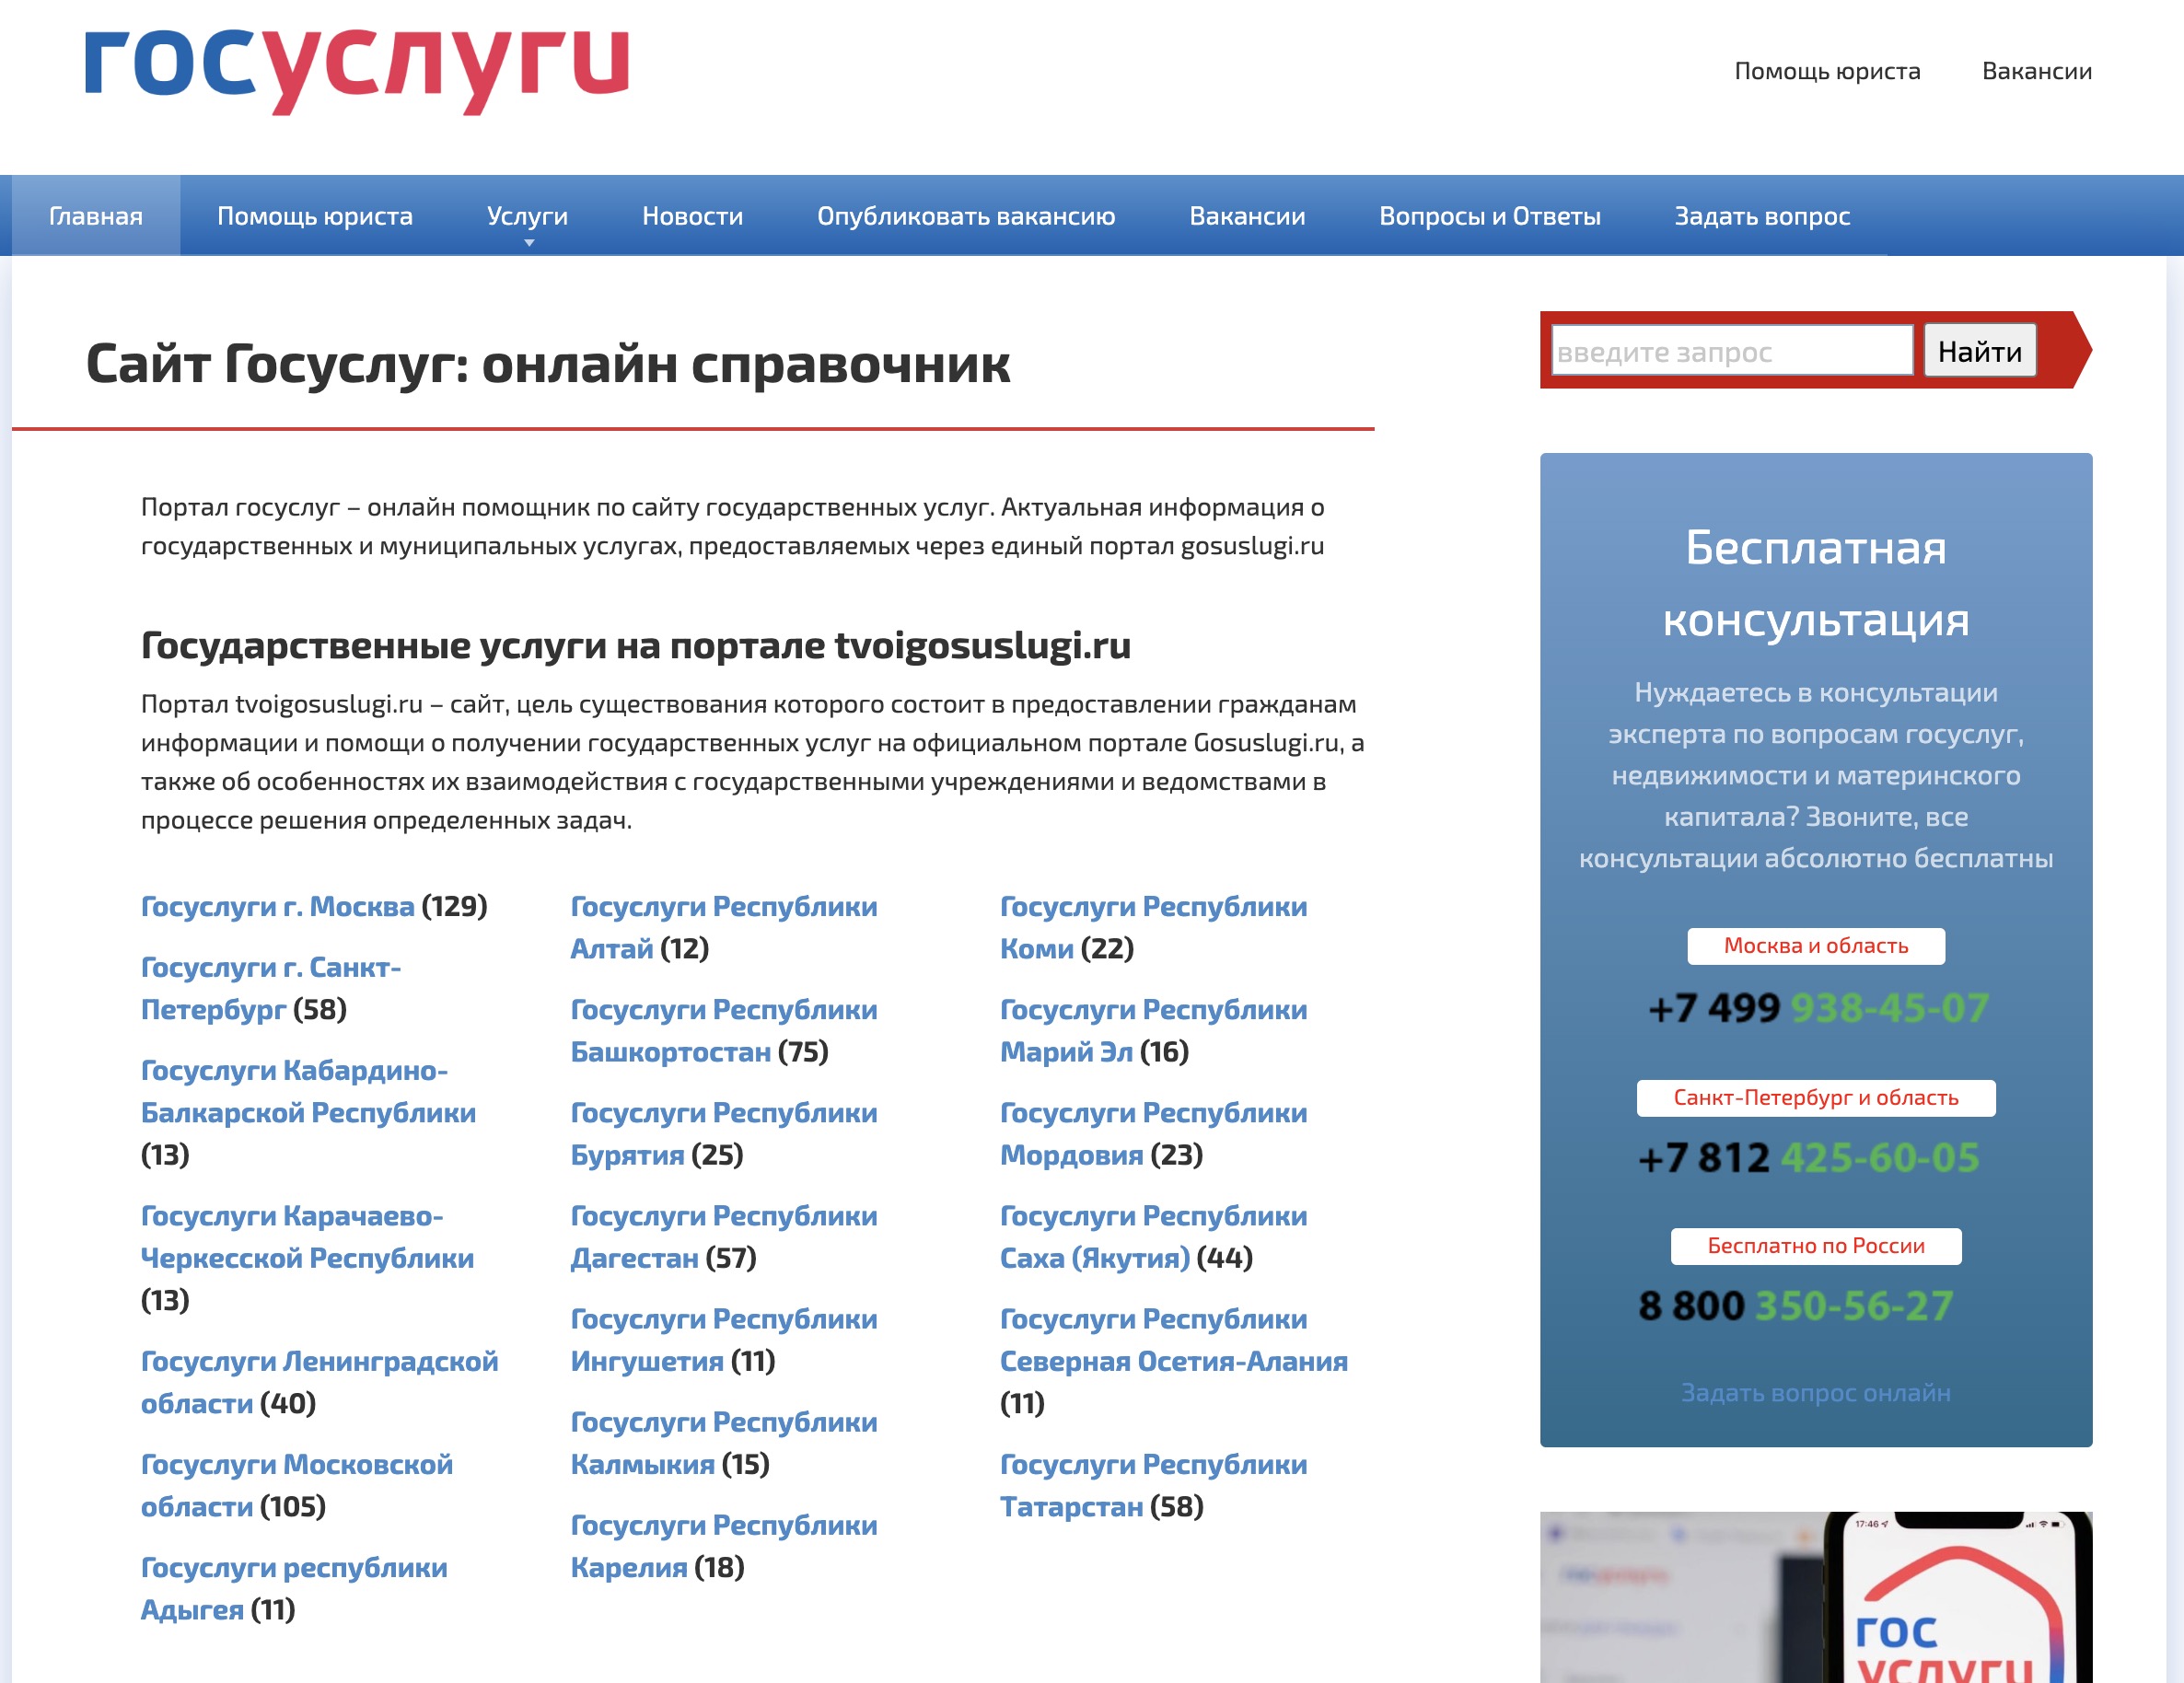
Task: Click the Найти search button
Action: pyautogui.click(x=1980, y=351)
